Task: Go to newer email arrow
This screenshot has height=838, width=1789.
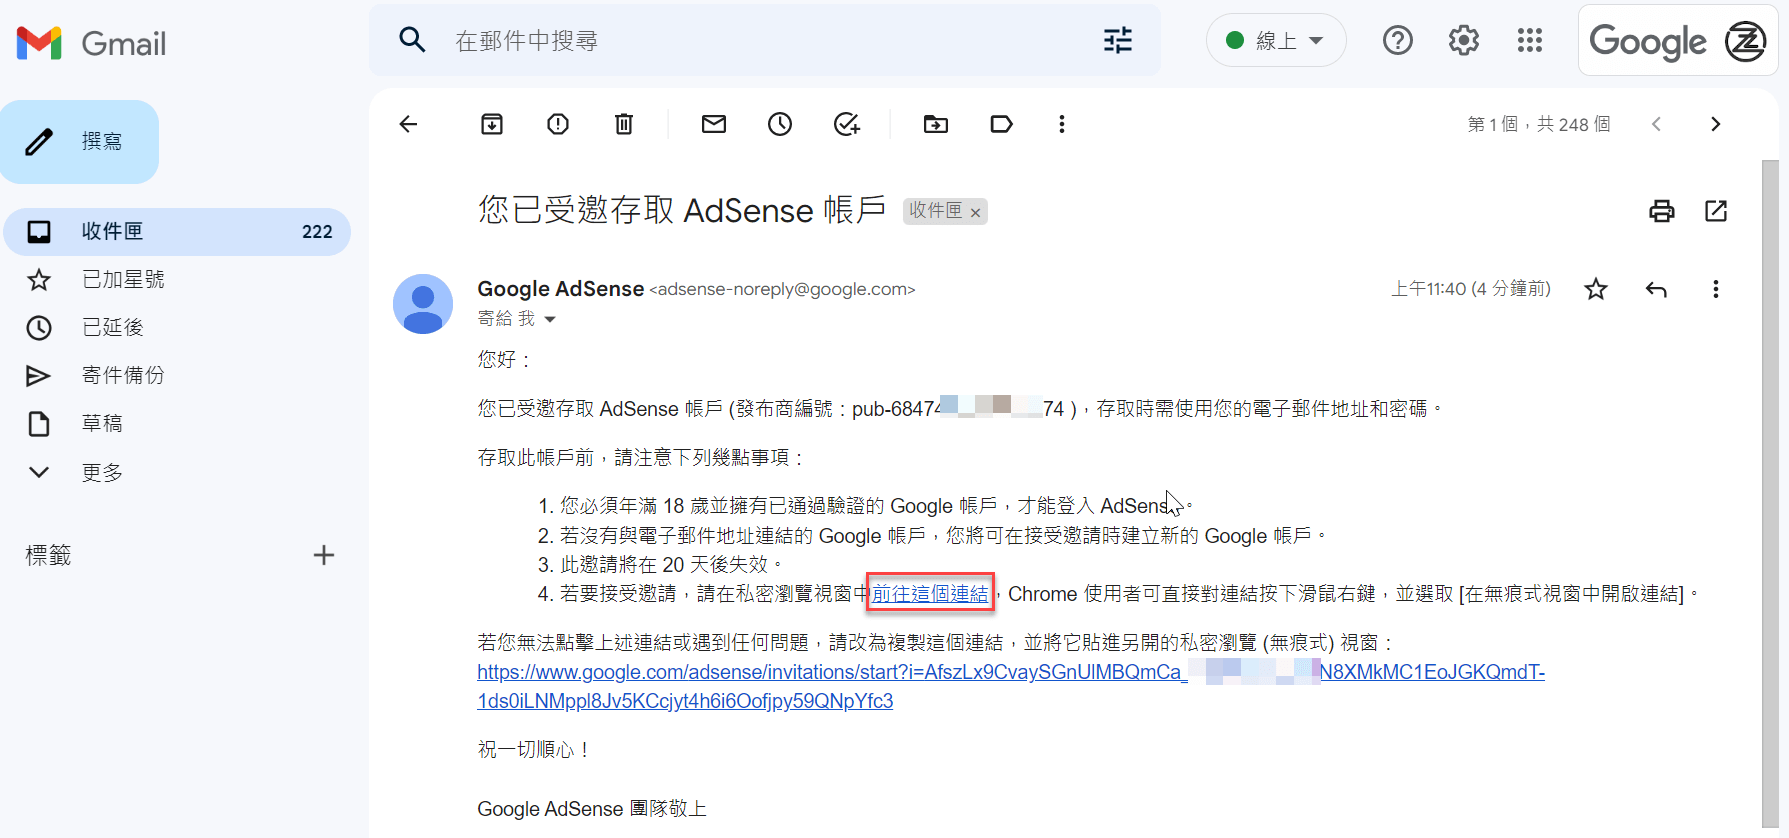Action: pos(1657,124)
